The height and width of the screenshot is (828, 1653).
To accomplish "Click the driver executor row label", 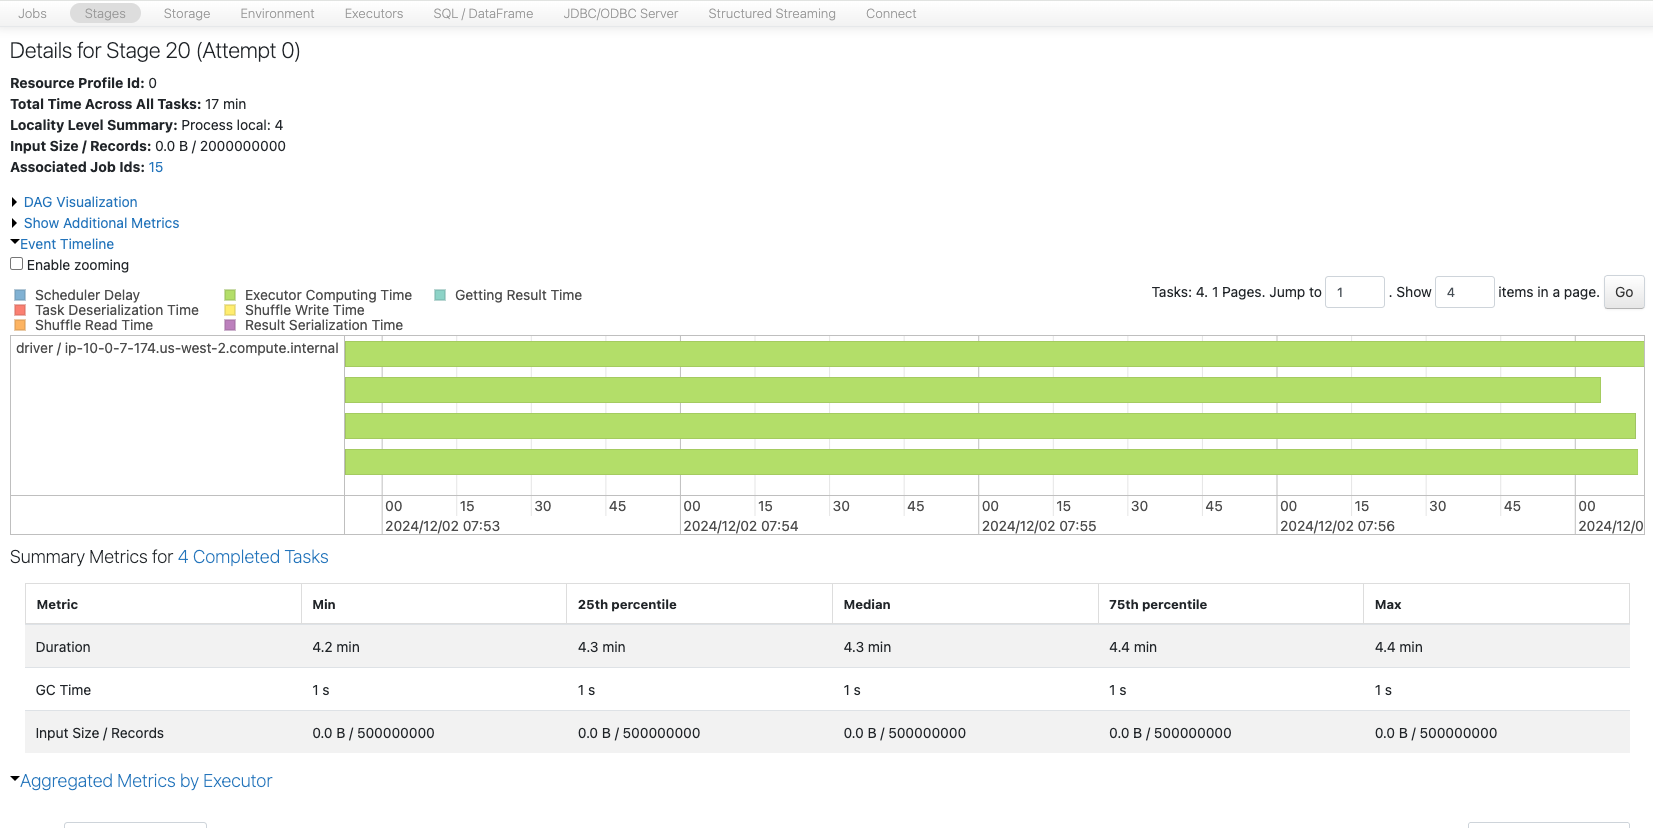I will pos(177,348).
